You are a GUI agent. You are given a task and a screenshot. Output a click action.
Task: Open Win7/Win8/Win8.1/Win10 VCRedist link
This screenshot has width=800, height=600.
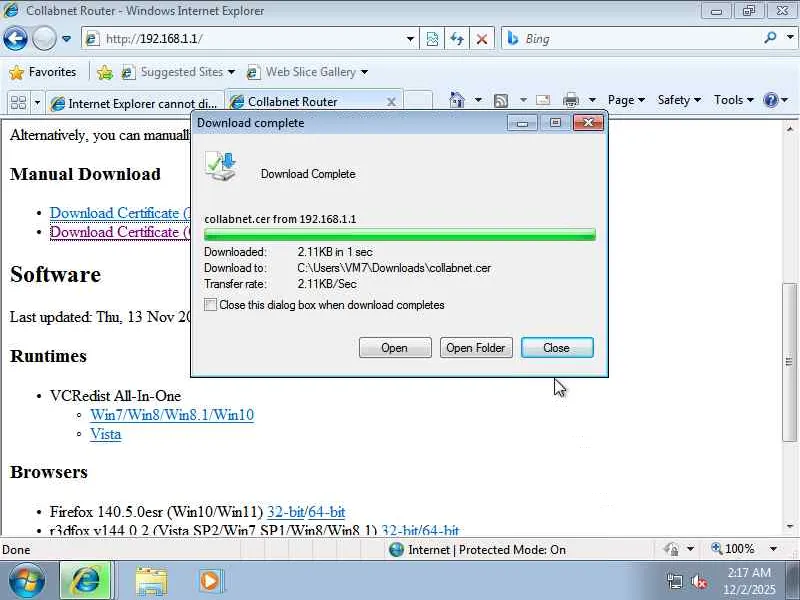[x=172, y=415]
